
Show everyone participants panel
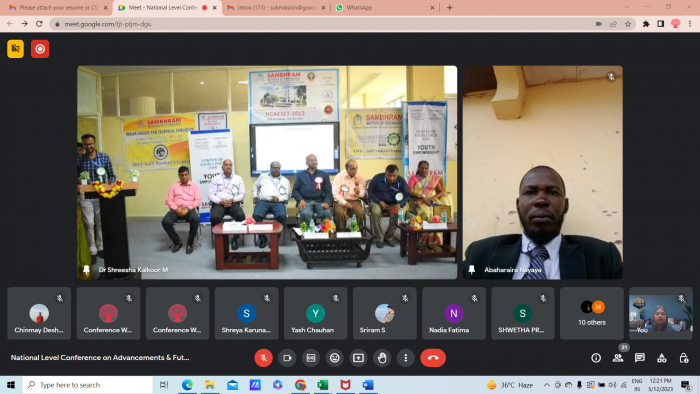click(618, 358)
